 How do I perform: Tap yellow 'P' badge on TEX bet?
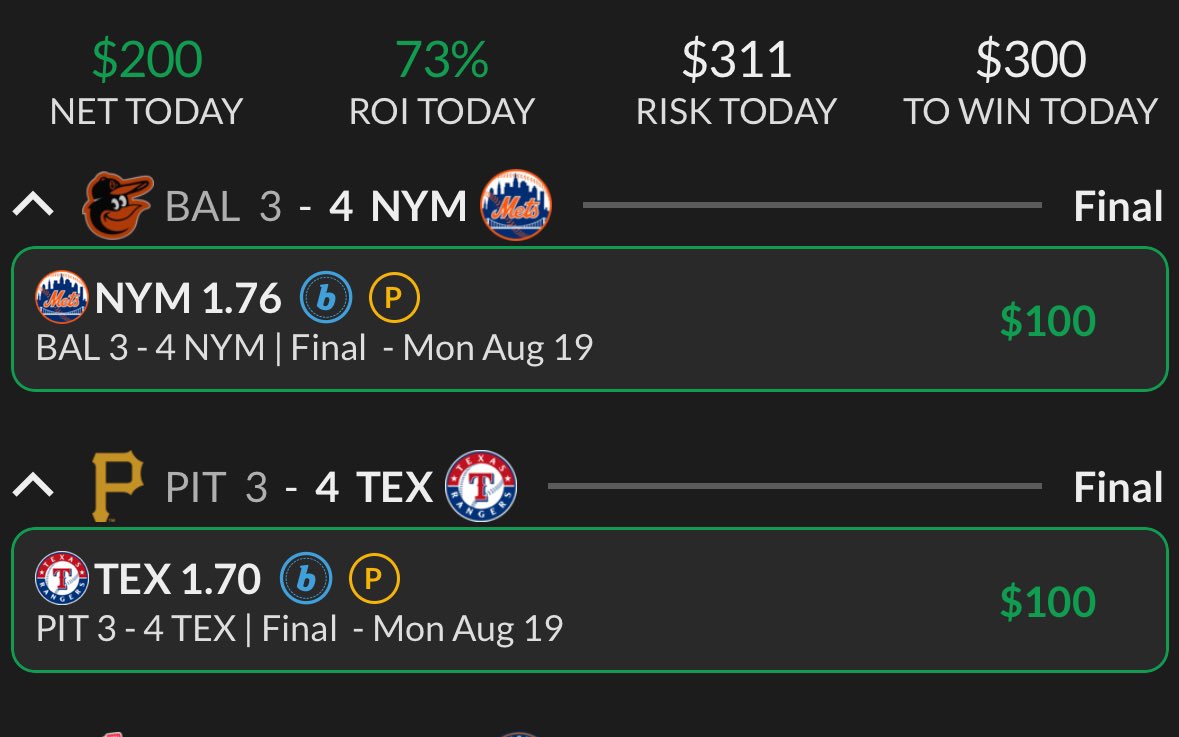click(374, 579)
